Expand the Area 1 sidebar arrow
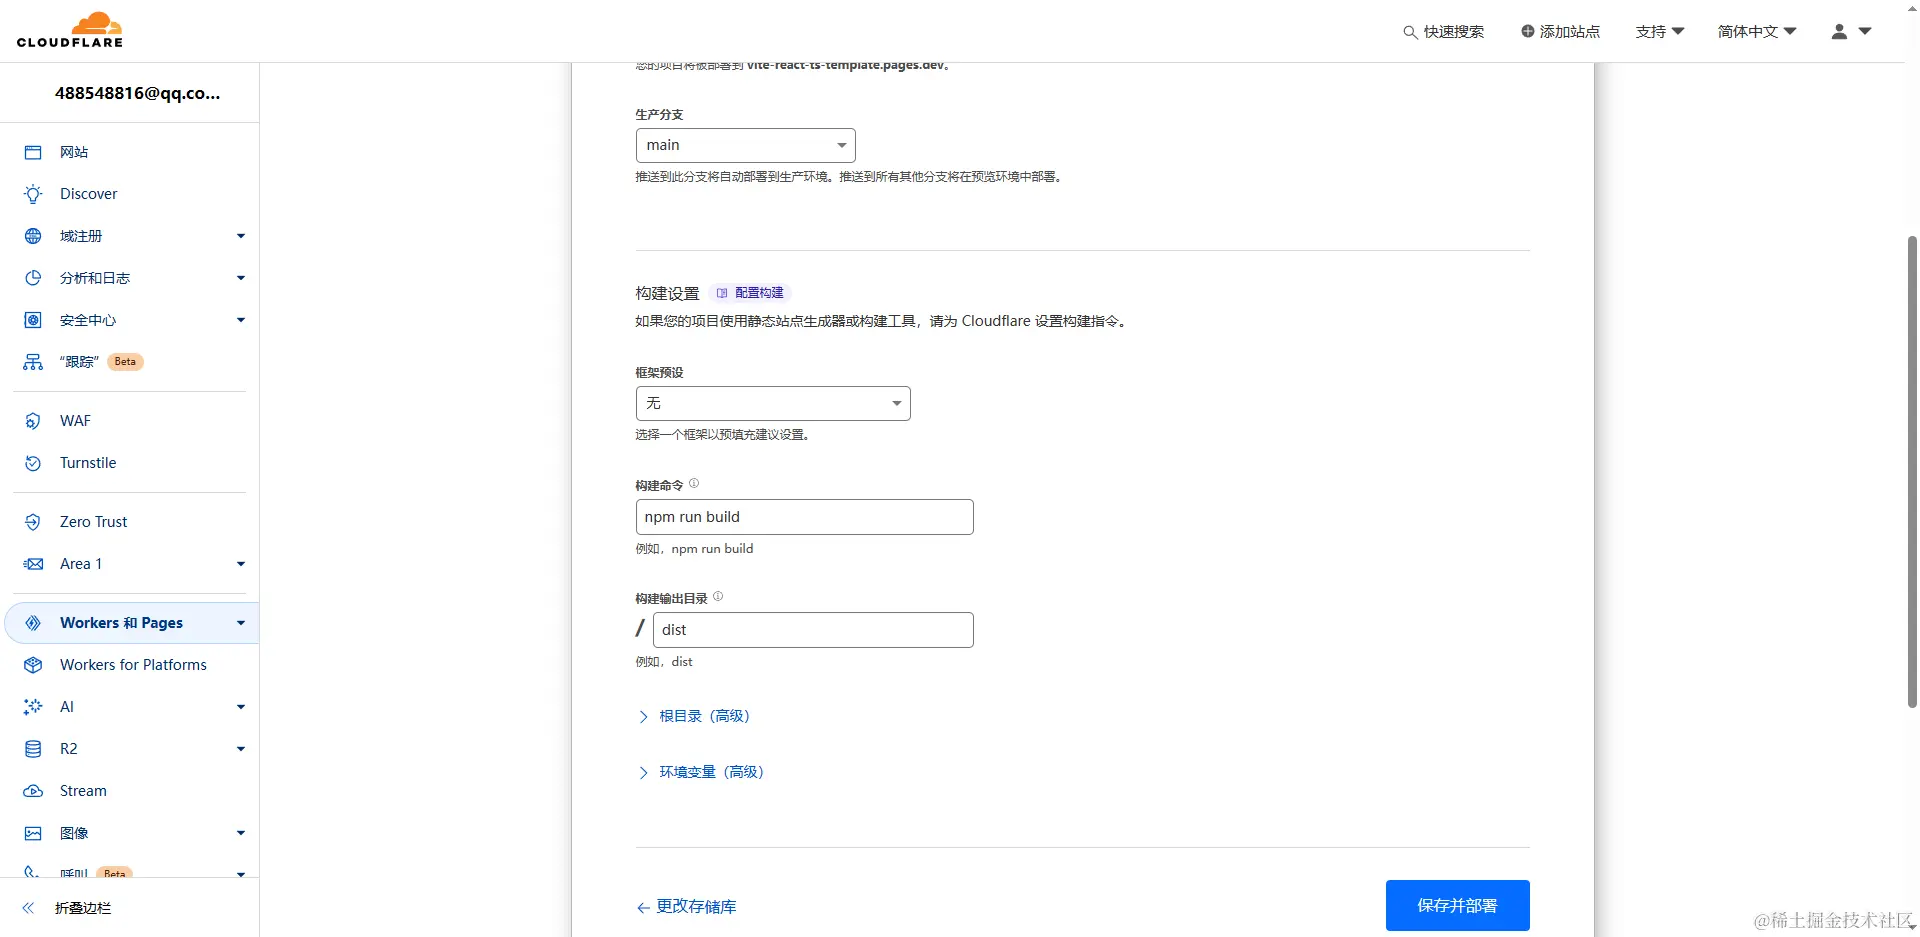 [240, 564]
